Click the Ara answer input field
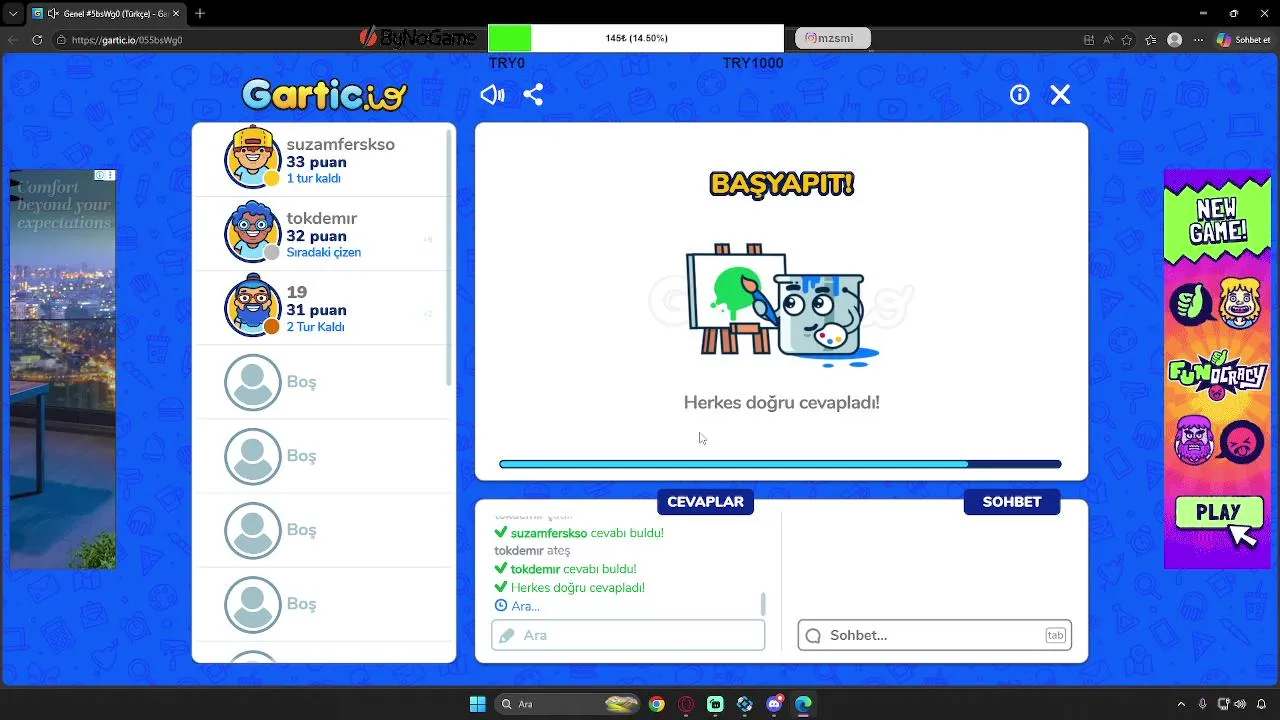 click(628, 635)
